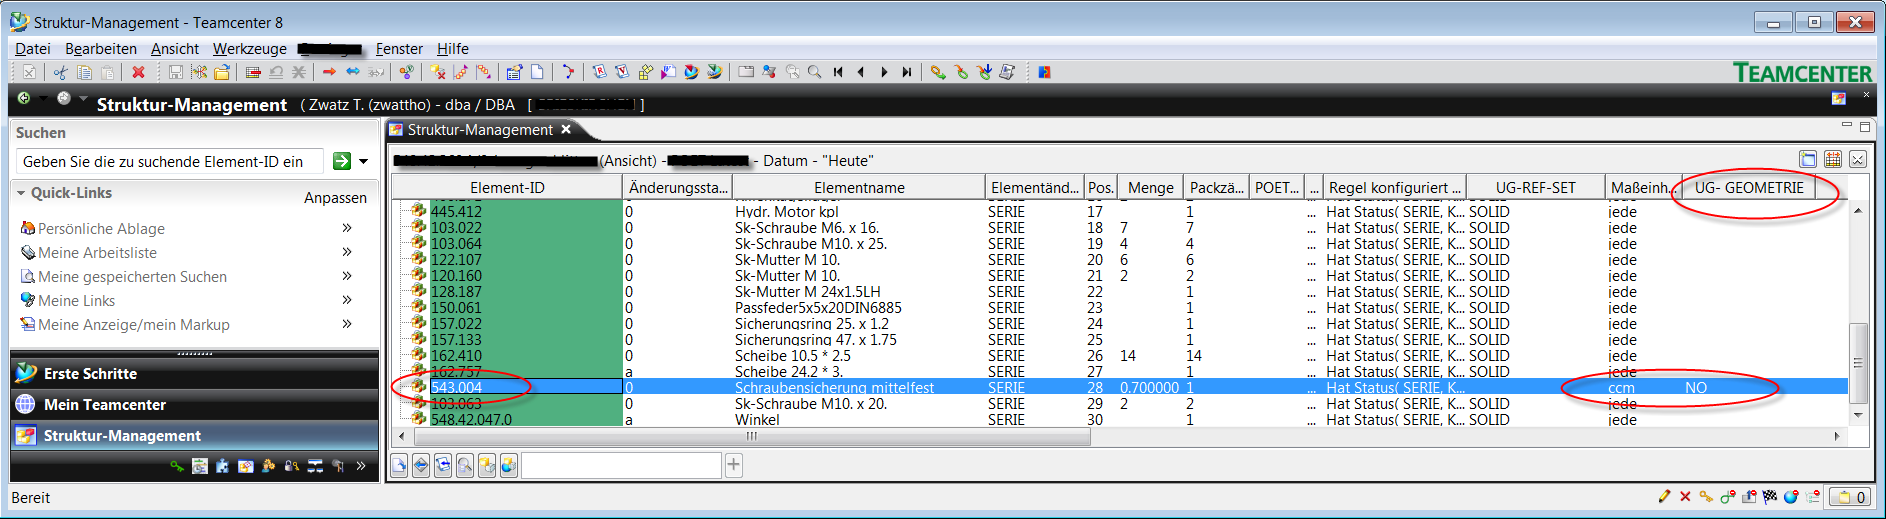Click the empty text field below table
1886x519 pixels.
coord(621,465)
